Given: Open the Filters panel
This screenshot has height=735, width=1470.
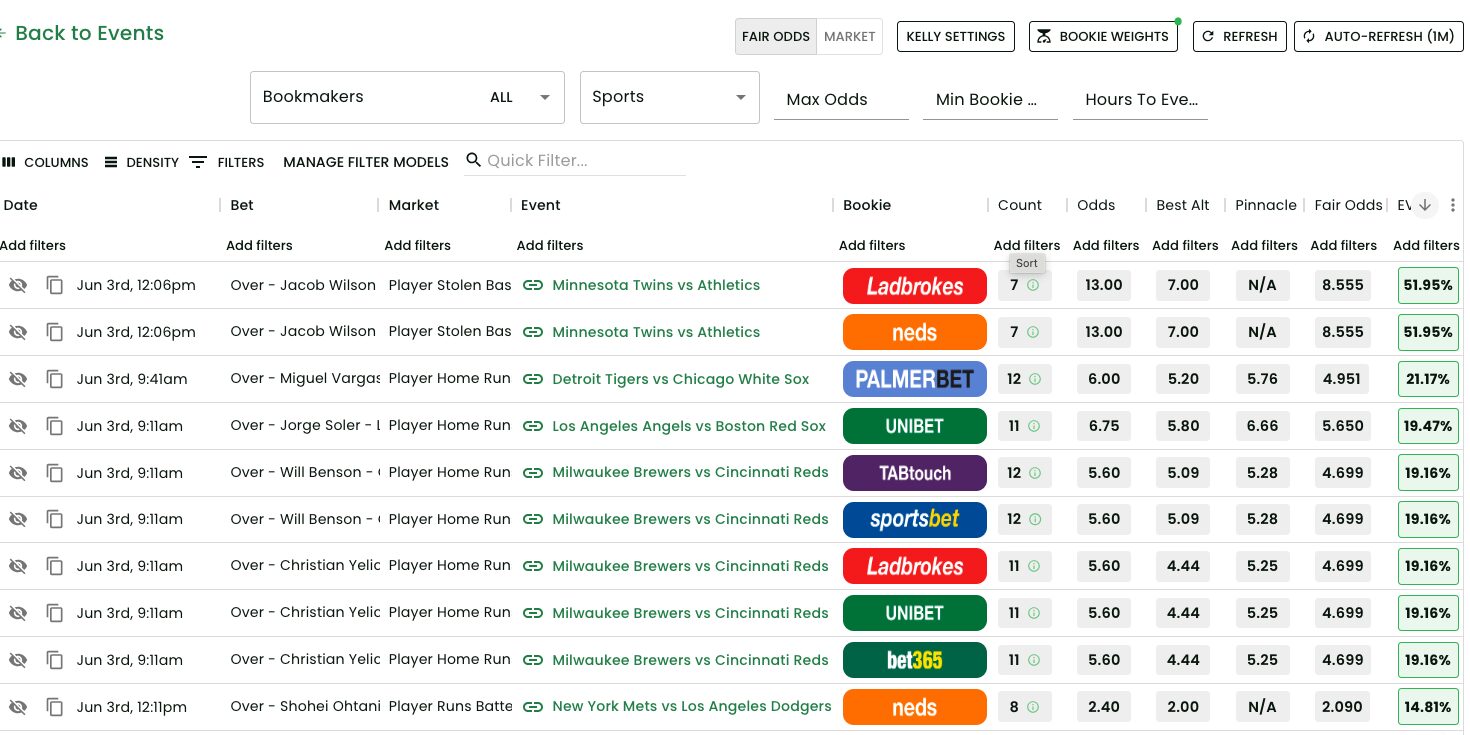Looking at the screenshot, I should pos(227,162).
